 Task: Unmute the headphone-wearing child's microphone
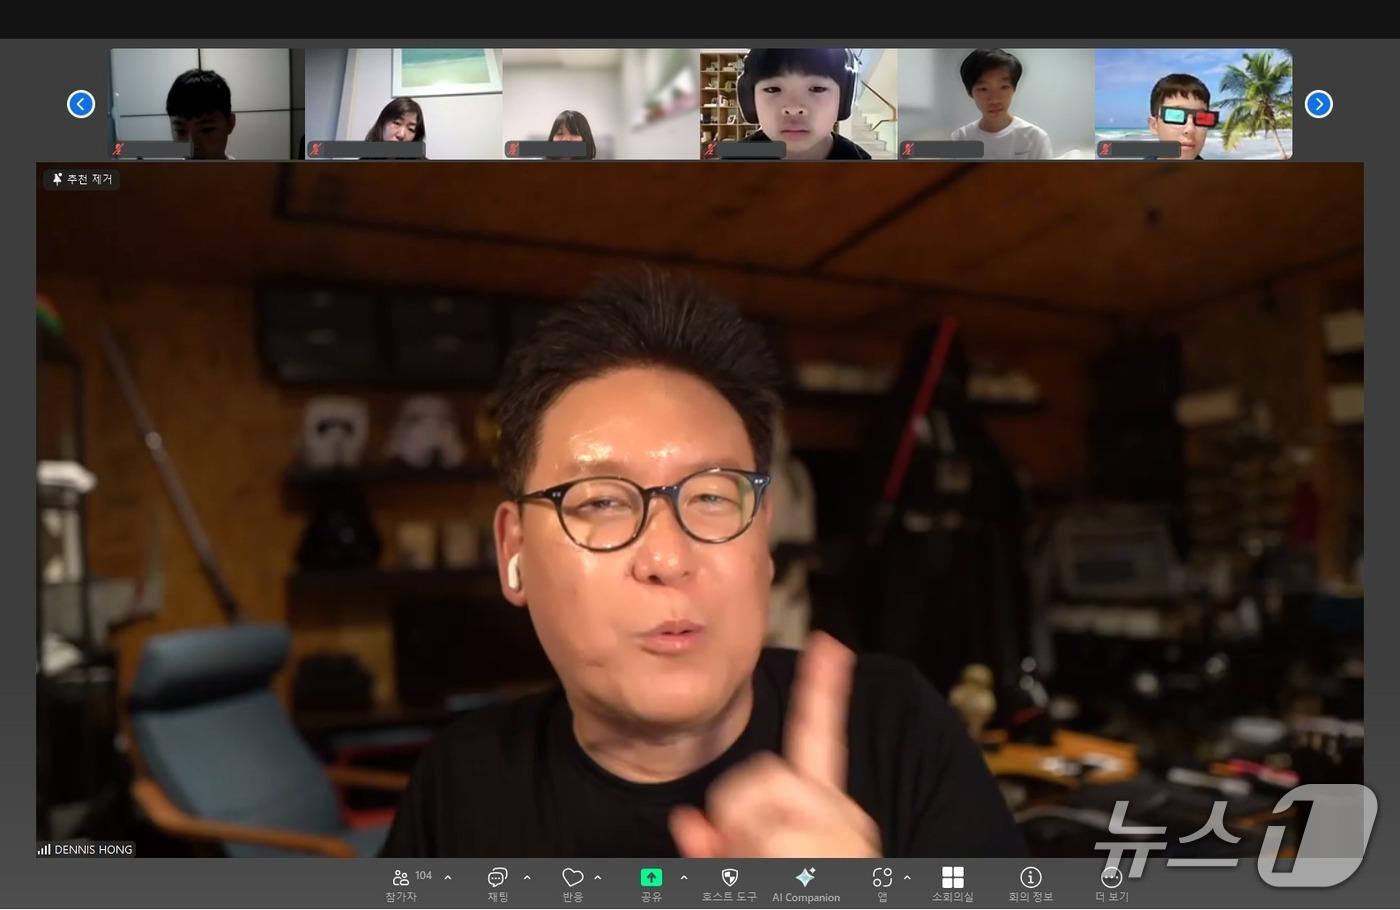(708, 149)
